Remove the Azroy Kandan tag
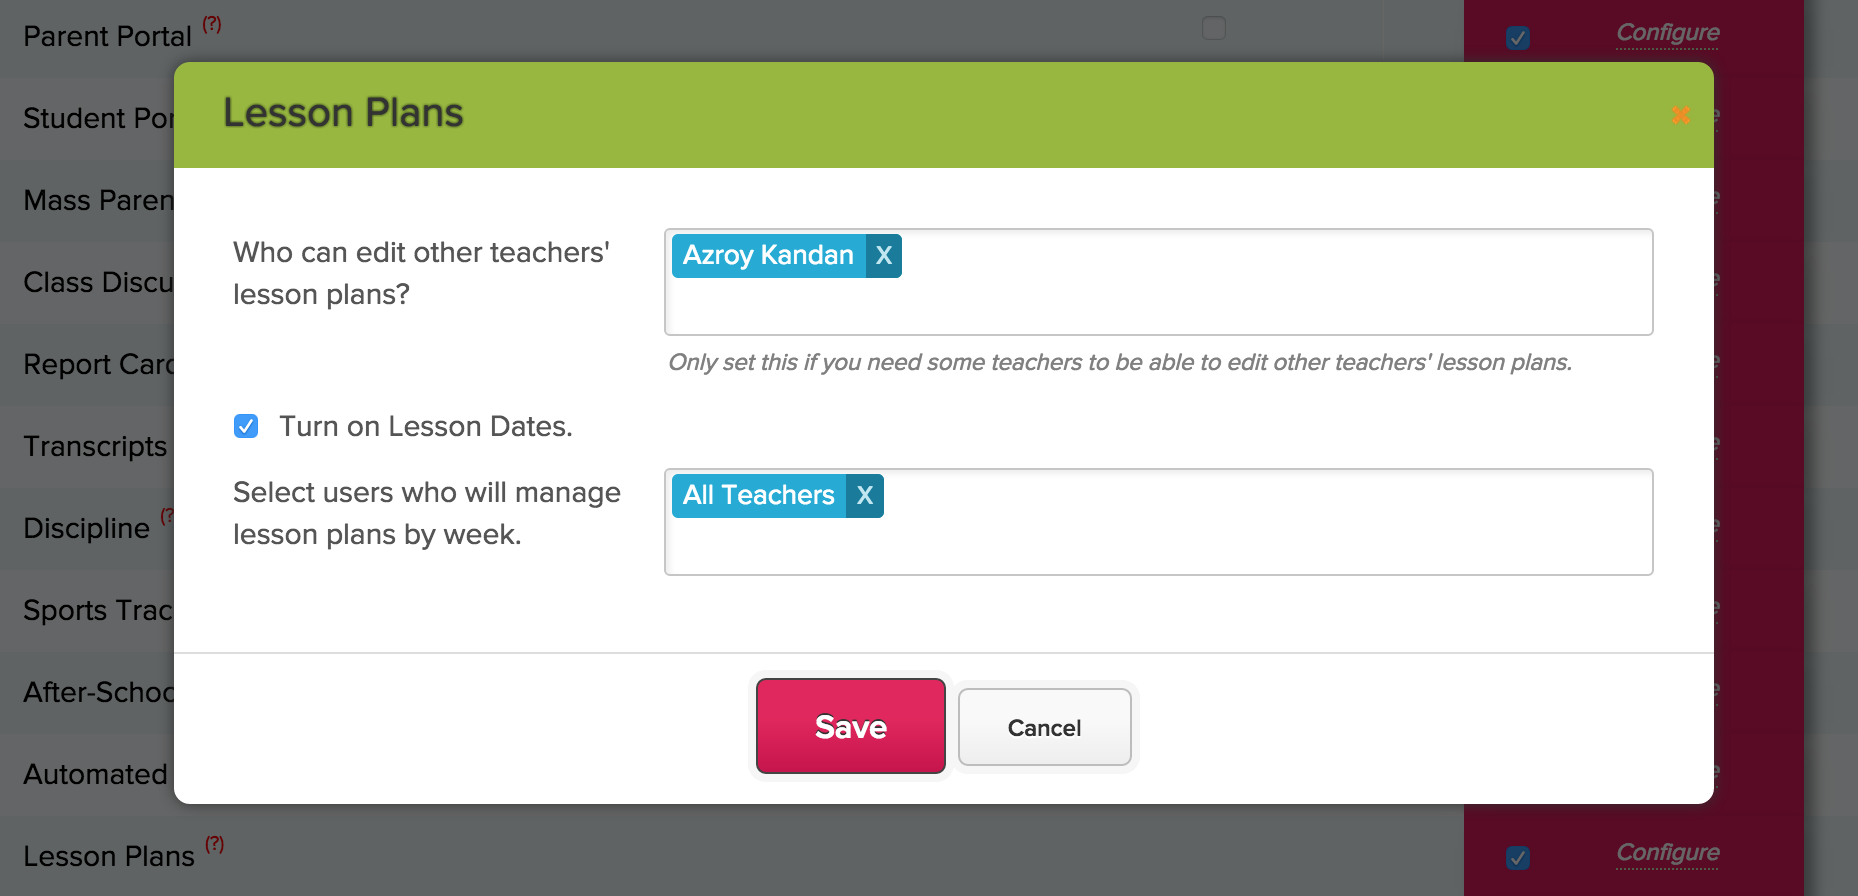The height and width of the screenshot is (896, 1858). 882,256
